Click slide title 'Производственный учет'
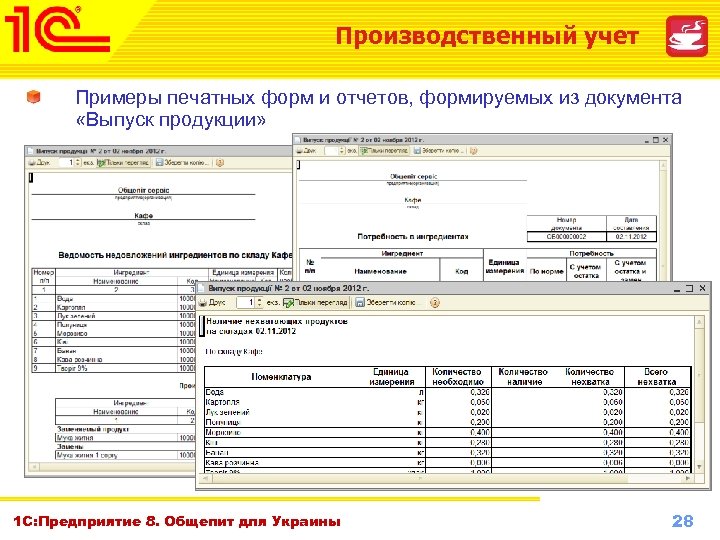The height and width of the screenshot is (540, 720). pyautogui.click(x=487, y=36)
